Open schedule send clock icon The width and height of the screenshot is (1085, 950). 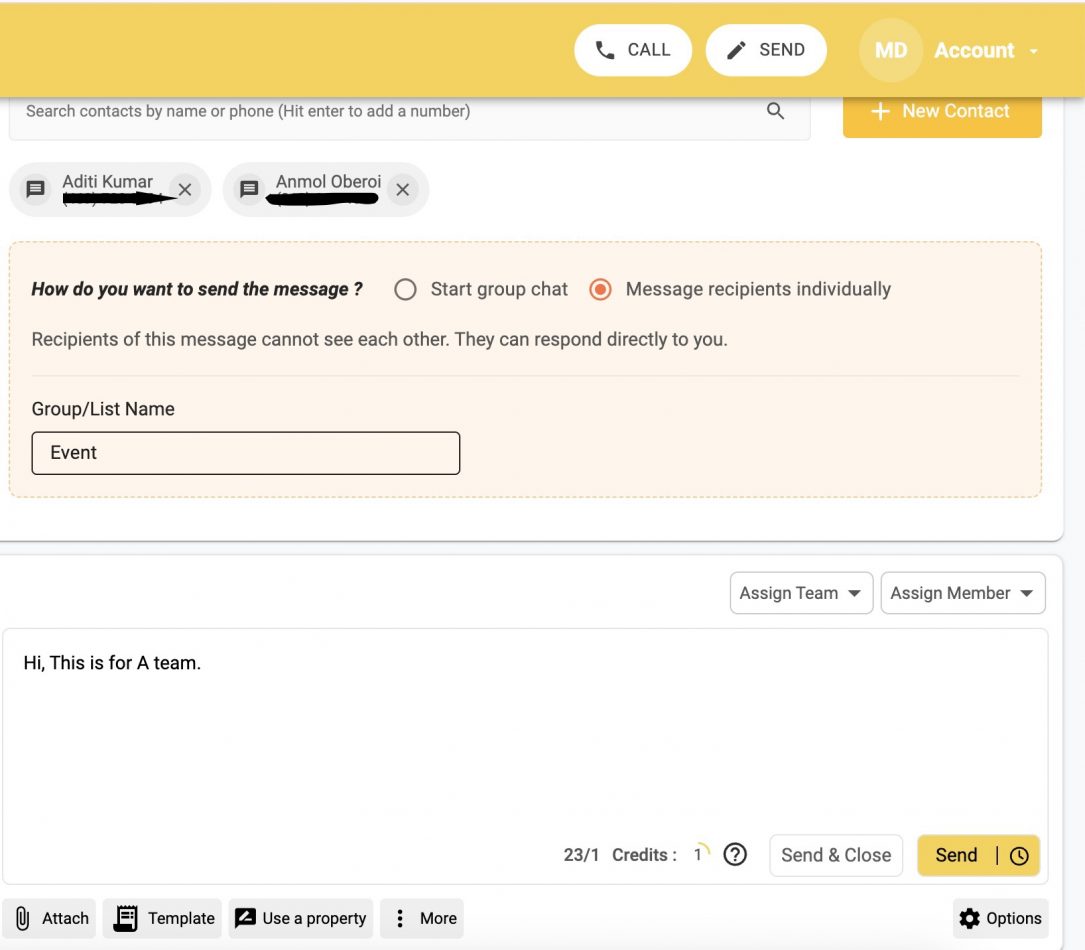pos(1019,856)
